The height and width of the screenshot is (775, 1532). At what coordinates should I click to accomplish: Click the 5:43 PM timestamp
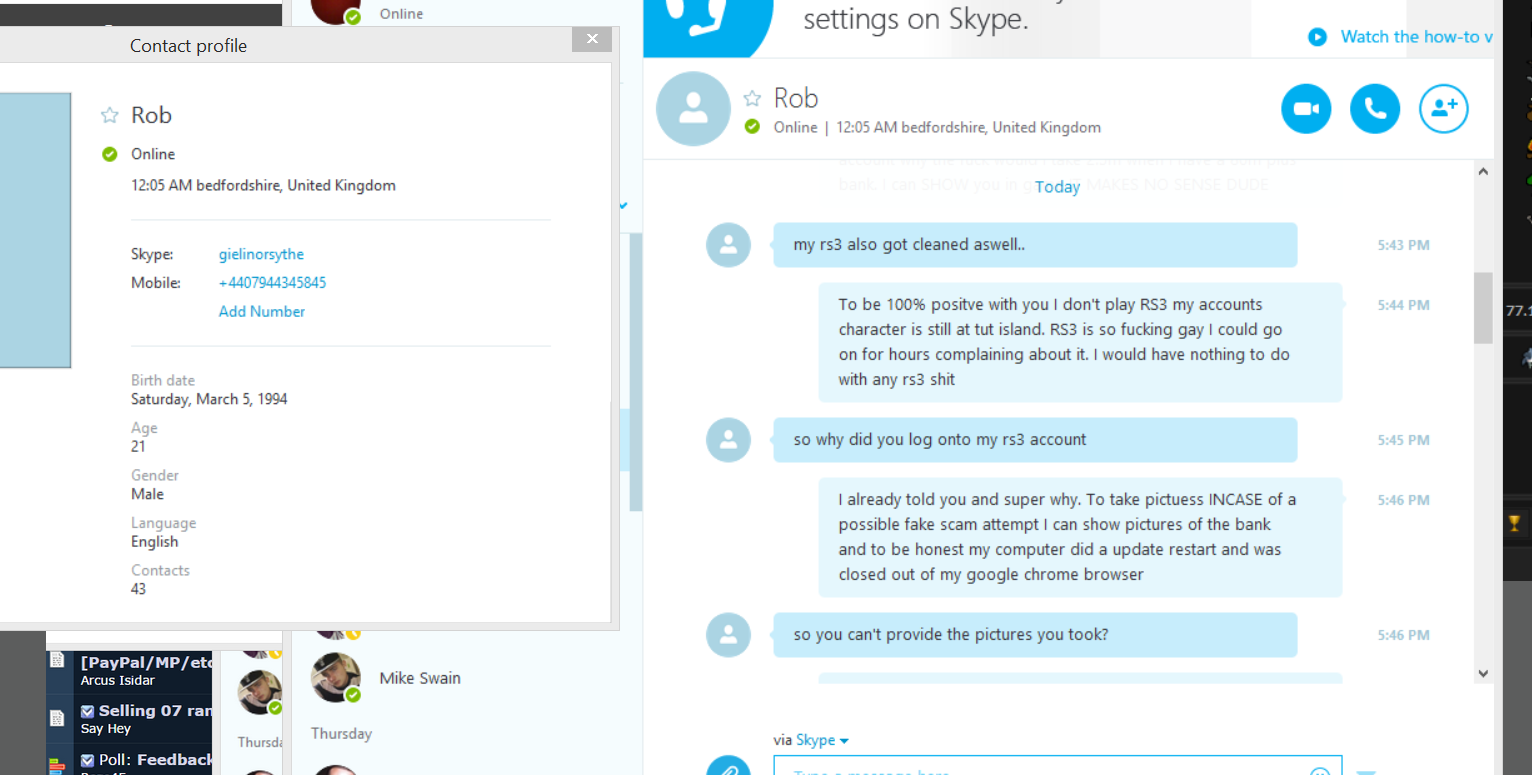click(x=1403, y=245)
